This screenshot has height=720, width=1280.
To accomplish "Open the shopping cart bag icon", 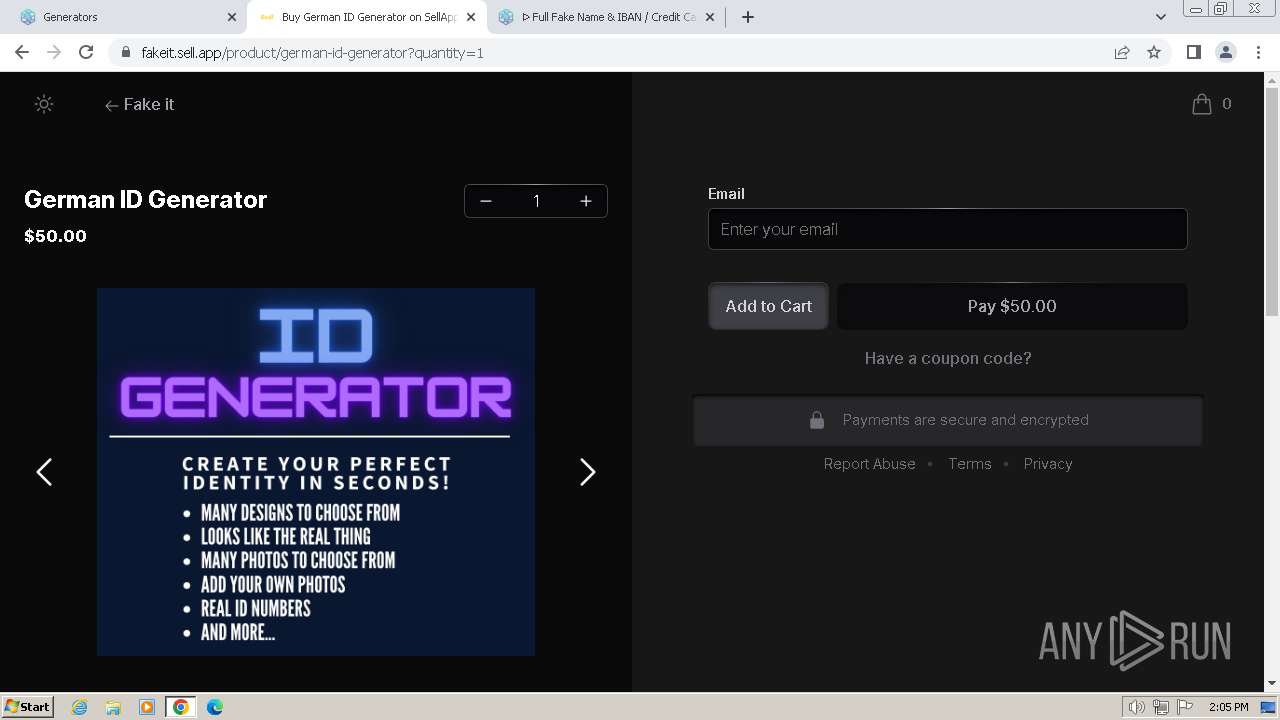I will (x=1202, y=104).
